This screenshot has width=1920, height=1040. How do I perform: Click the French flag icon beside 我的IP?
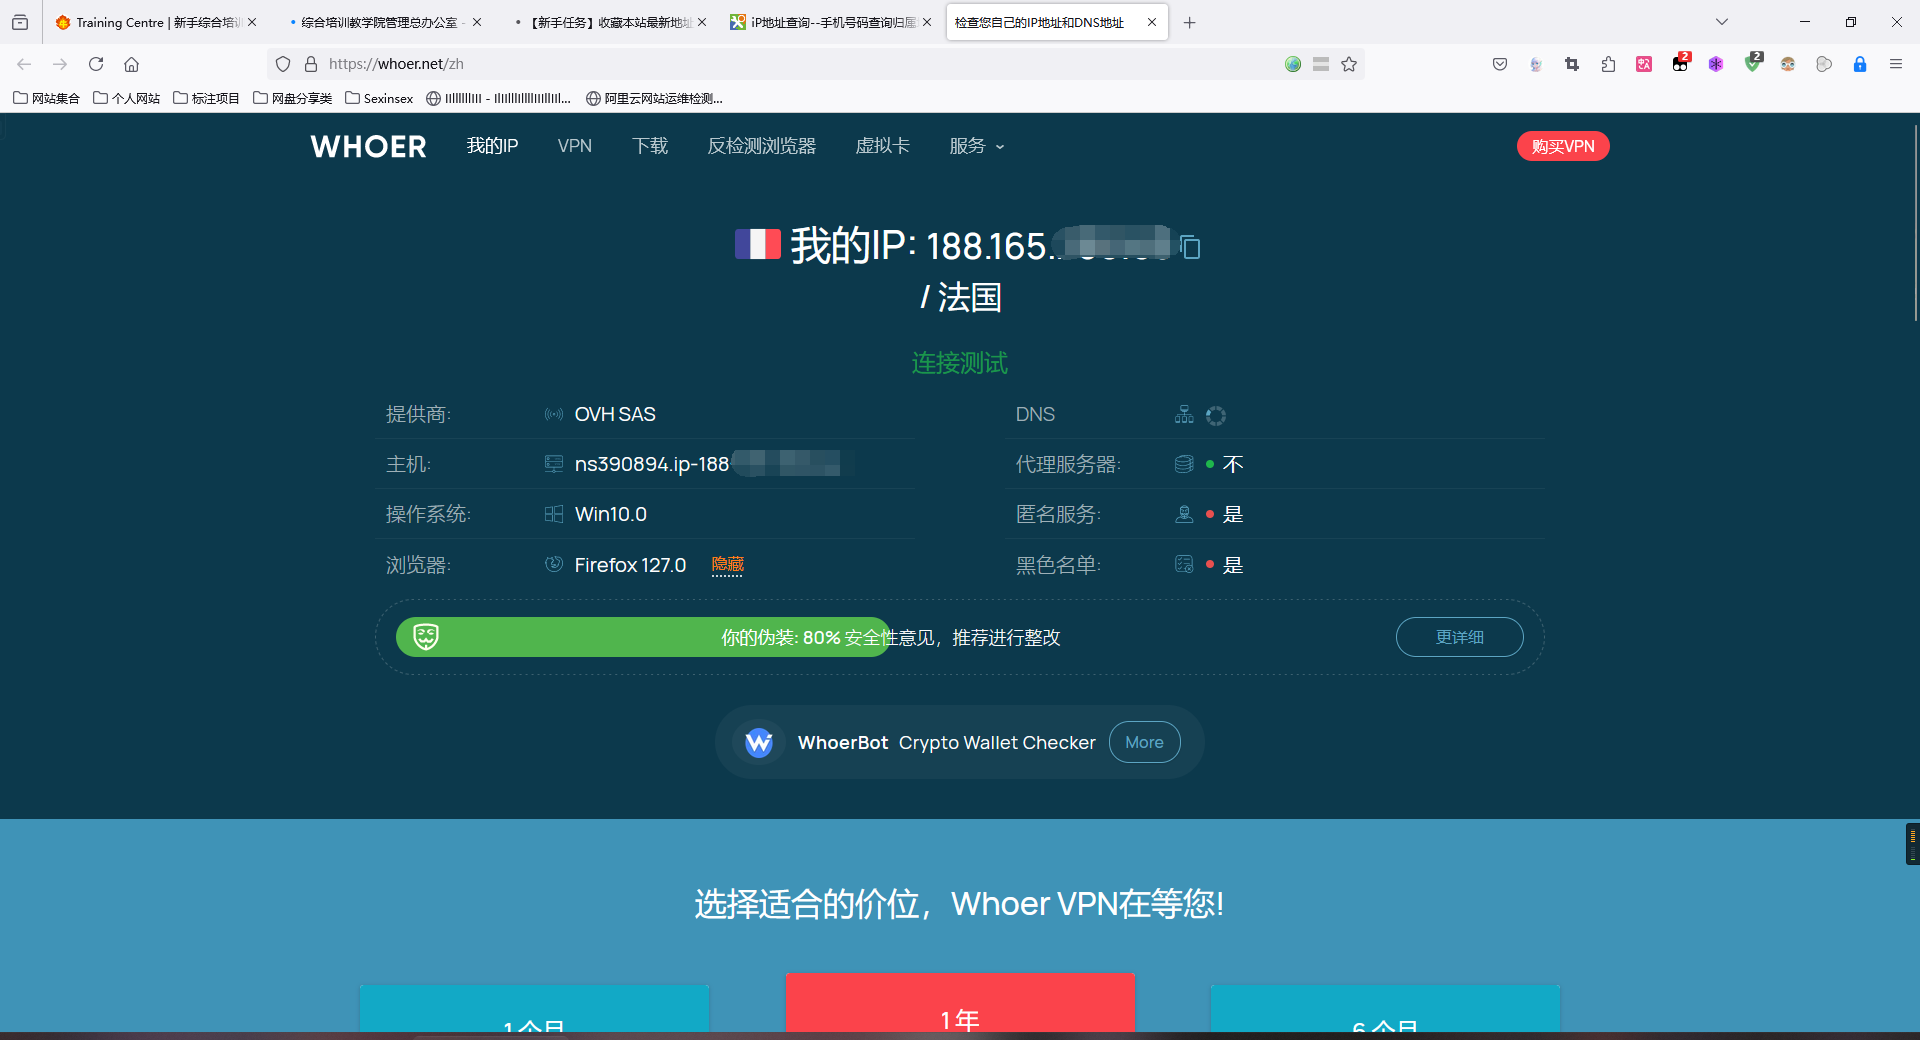click(758, 244)
